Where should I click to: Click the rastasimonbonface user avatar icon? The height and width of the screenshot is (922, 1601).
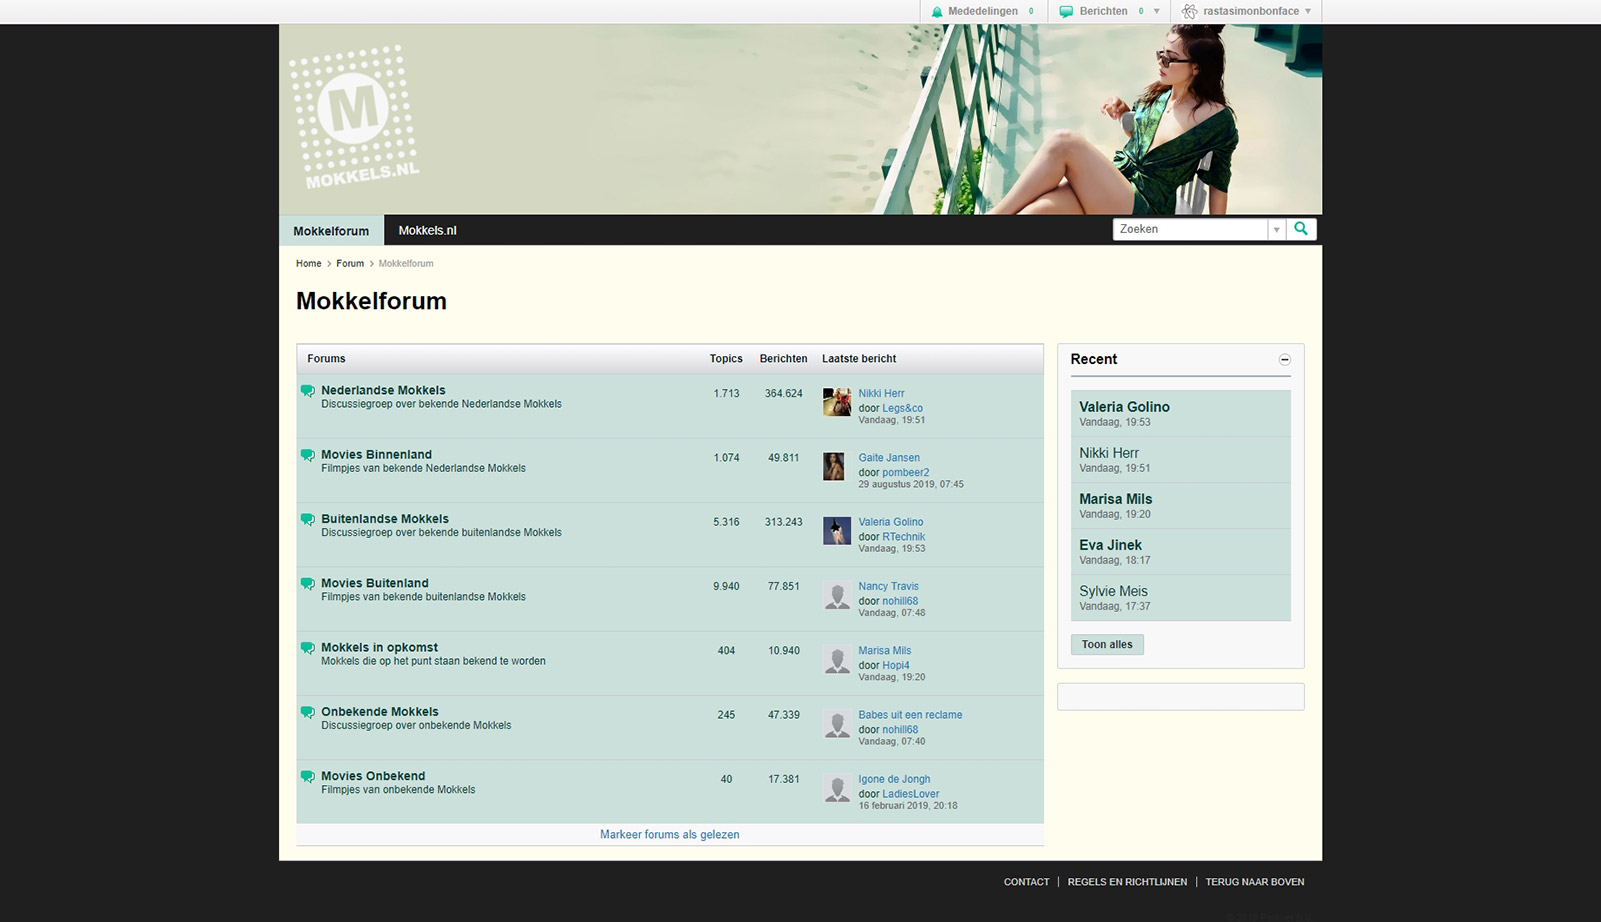click(x=1189, y=12)
